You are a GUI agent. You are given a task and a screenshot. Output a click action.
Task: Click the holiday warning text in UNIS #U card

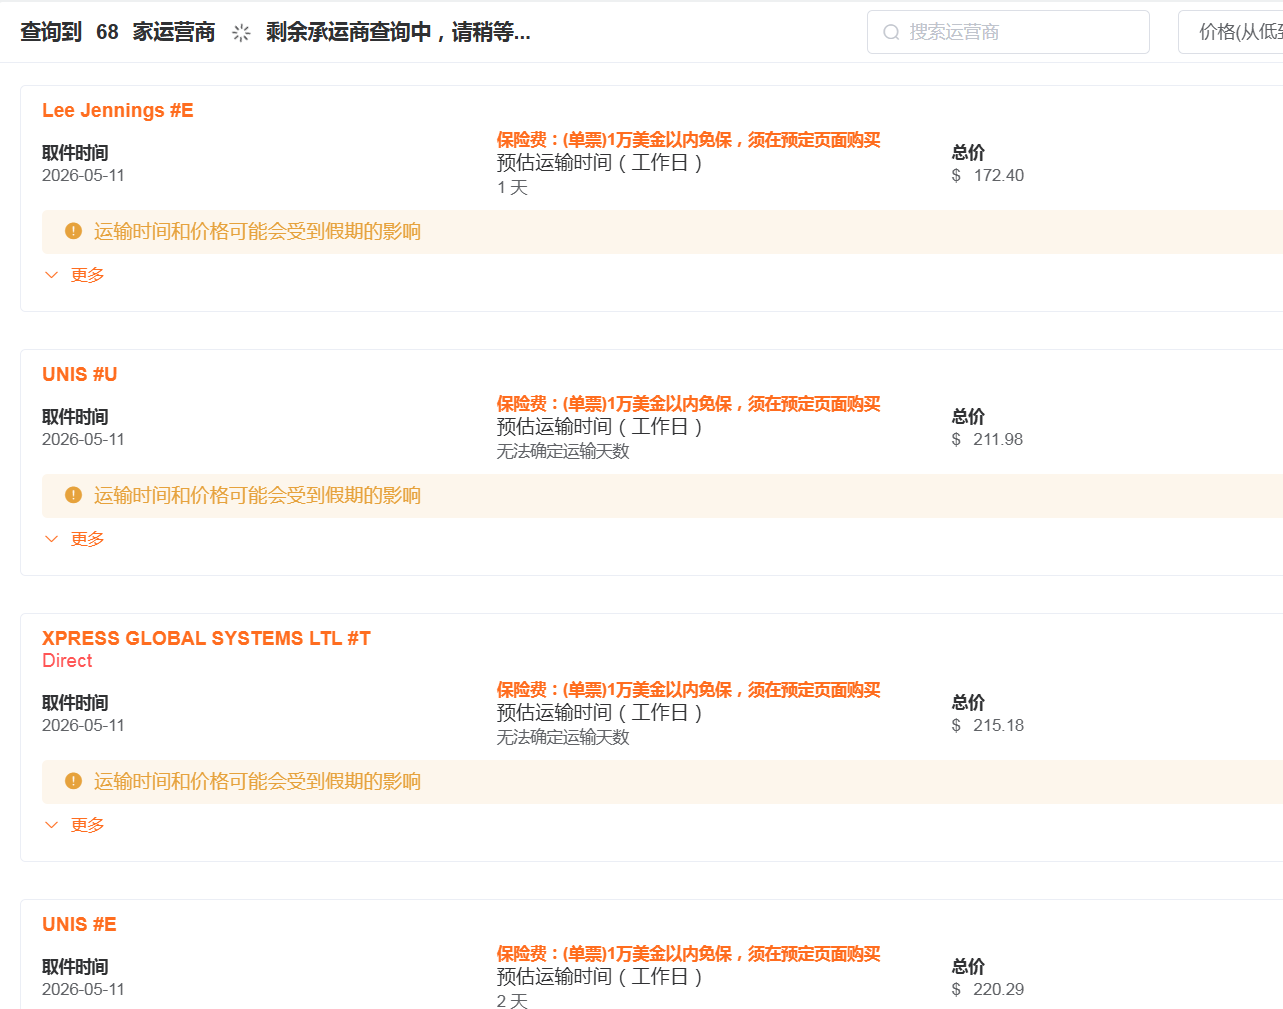tap(257, 496)
